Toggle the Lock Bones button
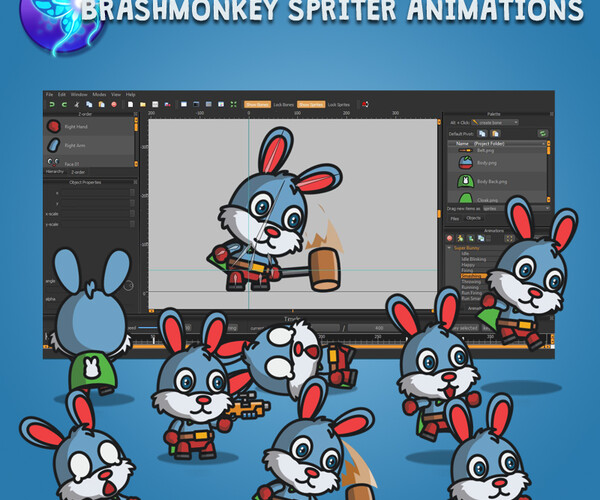 coord(284,104)
